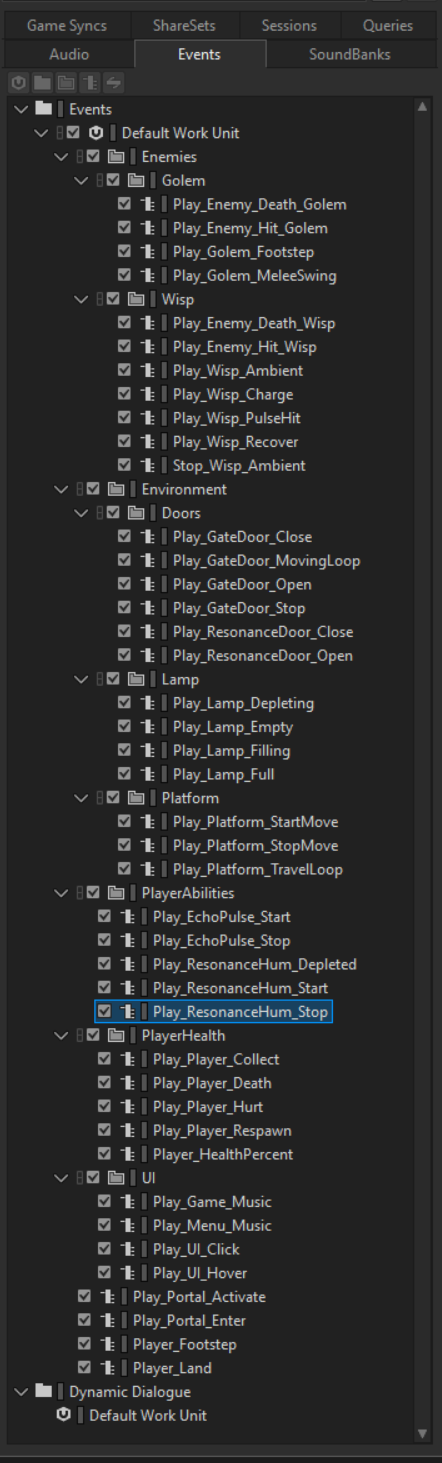Switch to the Game Syncs tab

point(66,26)
